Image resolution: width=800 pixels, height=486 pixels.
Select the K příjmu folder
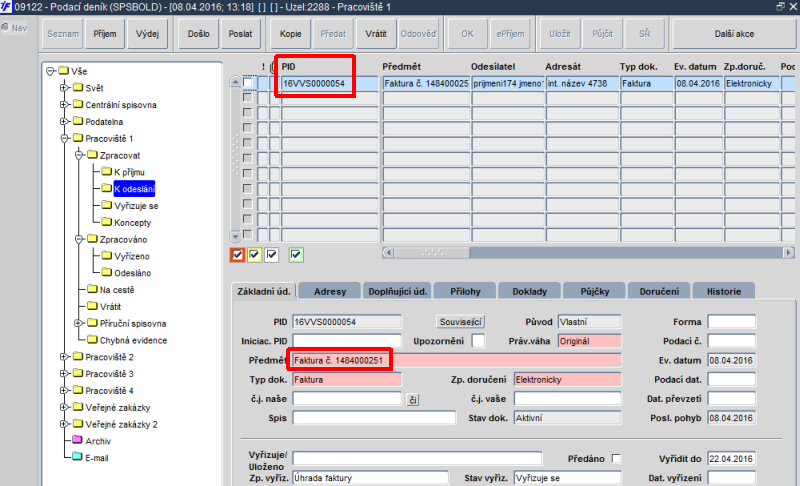click(x=129, y=172)
